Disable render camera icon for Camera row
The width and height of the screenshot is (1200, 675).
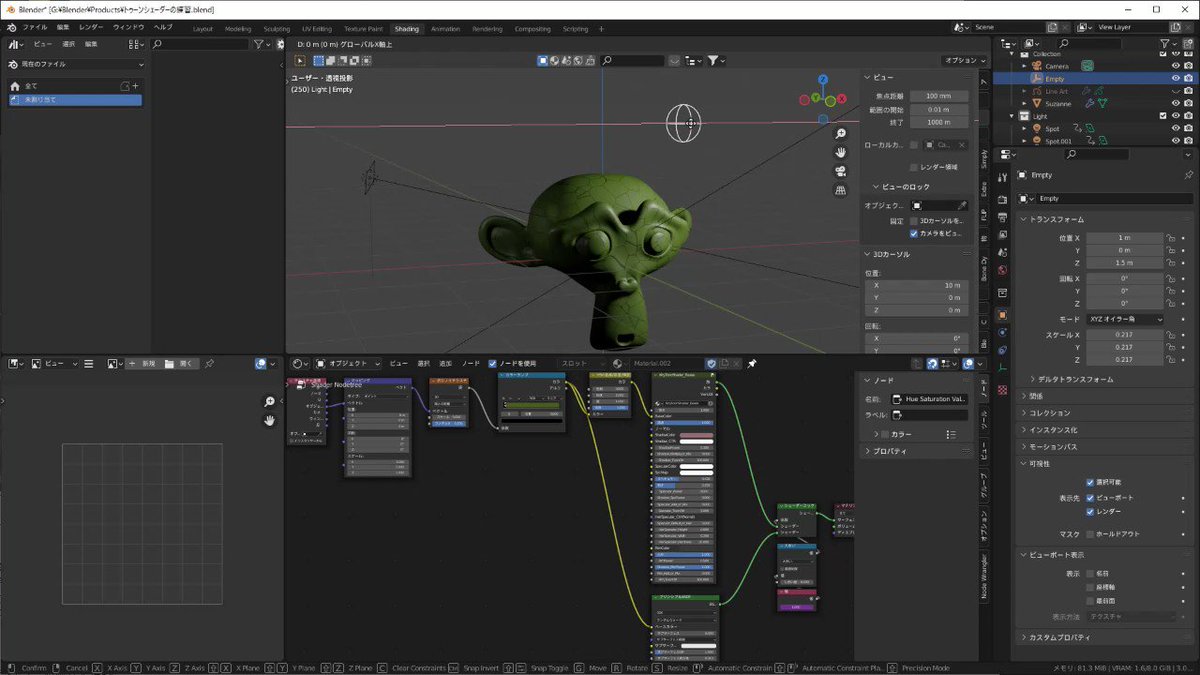[x=1189, y=66]
